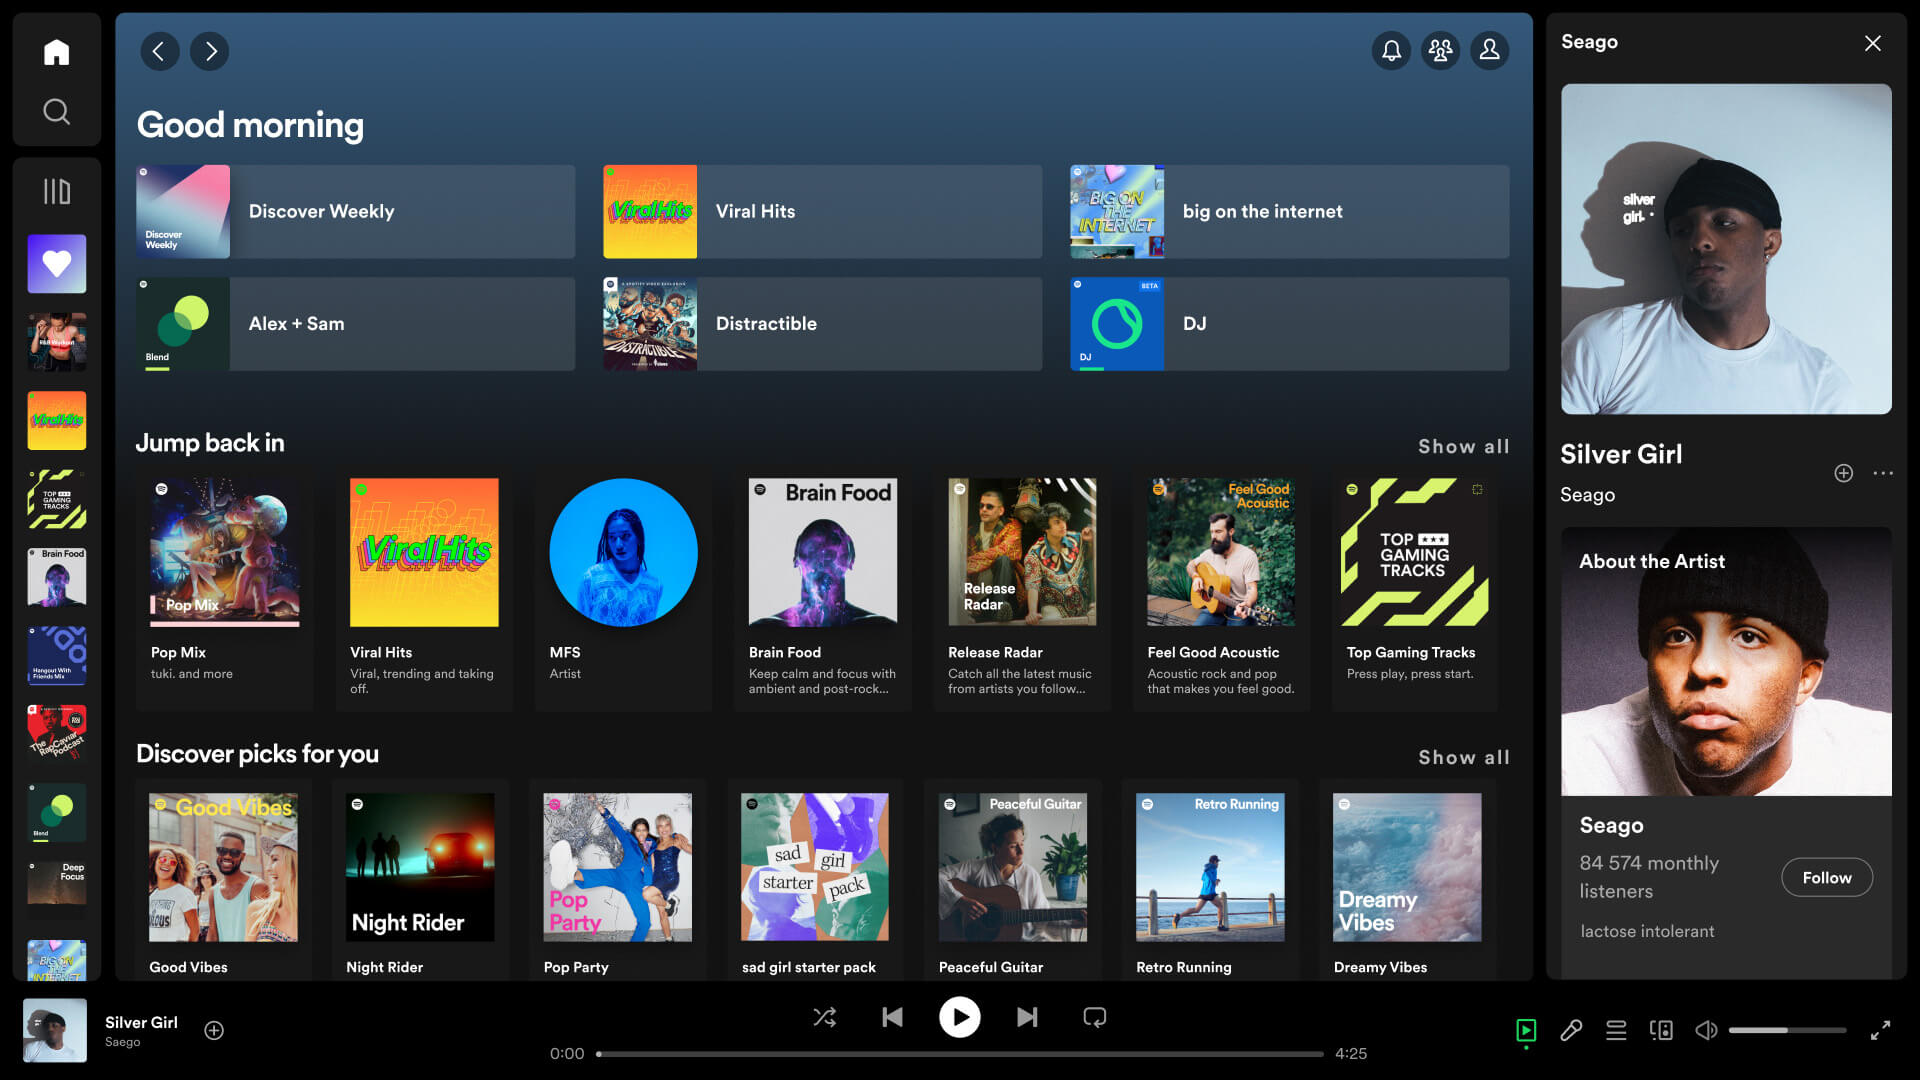This screenshot has height=1080, width=1920.
Task: Adjust the volume slider
Action: [1787, 1030]
